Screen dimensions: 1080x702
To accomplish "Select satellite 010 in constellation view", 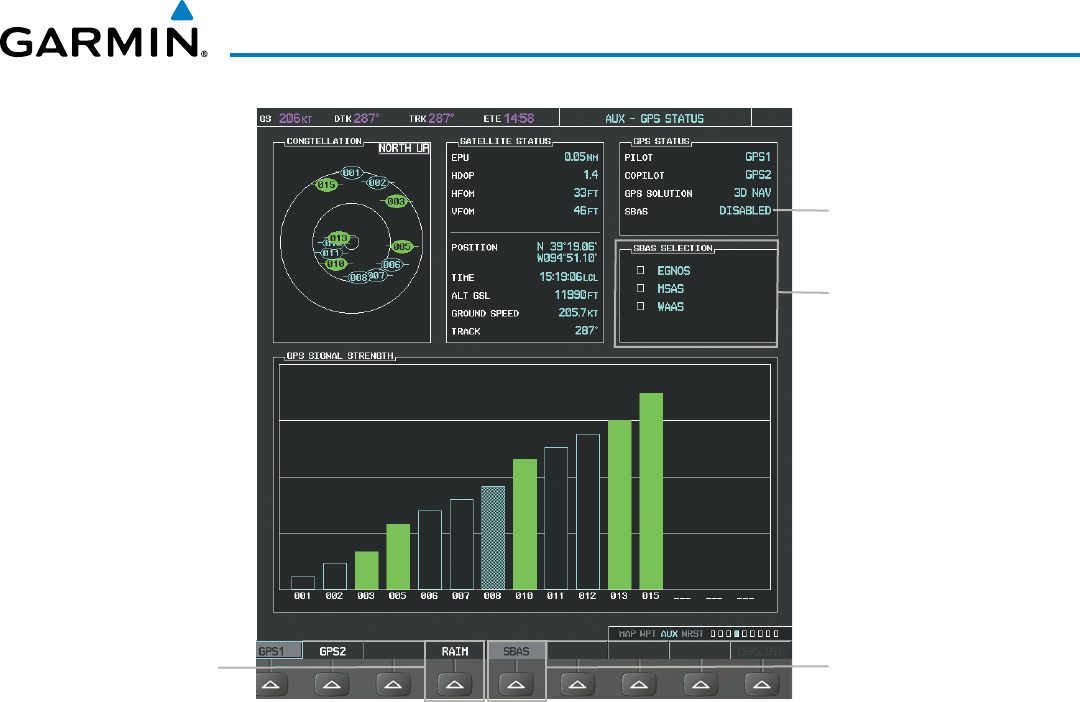I will (x=335, y=264).
